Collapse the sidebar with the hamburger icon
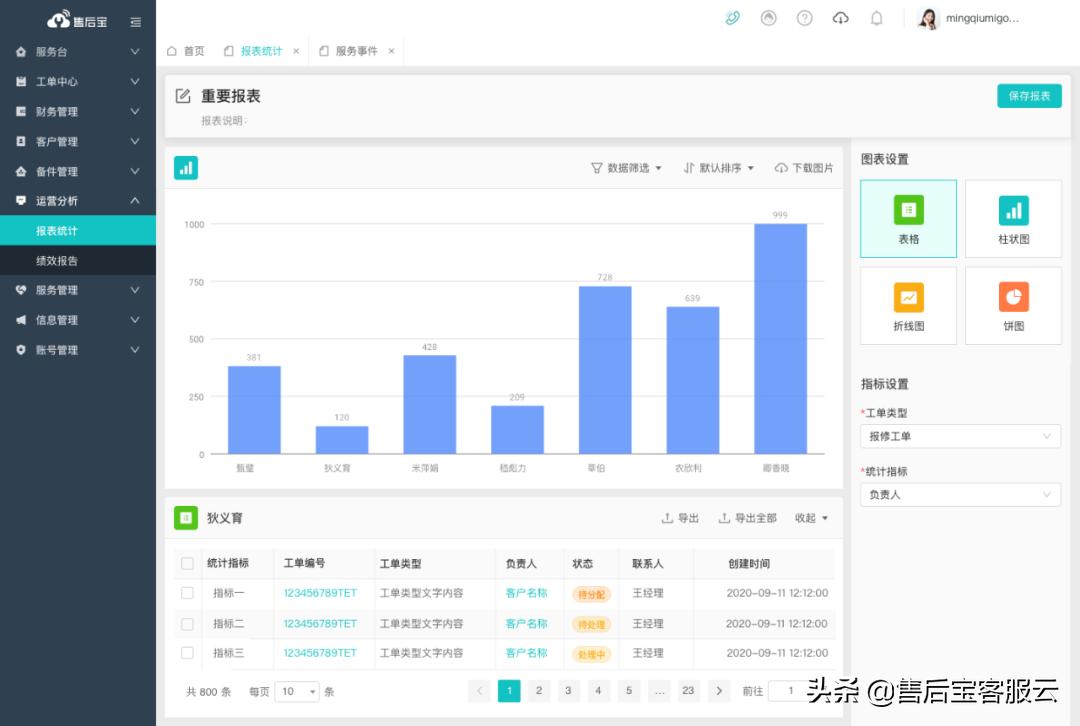The image size is (1080, 726). click(136, 21)
